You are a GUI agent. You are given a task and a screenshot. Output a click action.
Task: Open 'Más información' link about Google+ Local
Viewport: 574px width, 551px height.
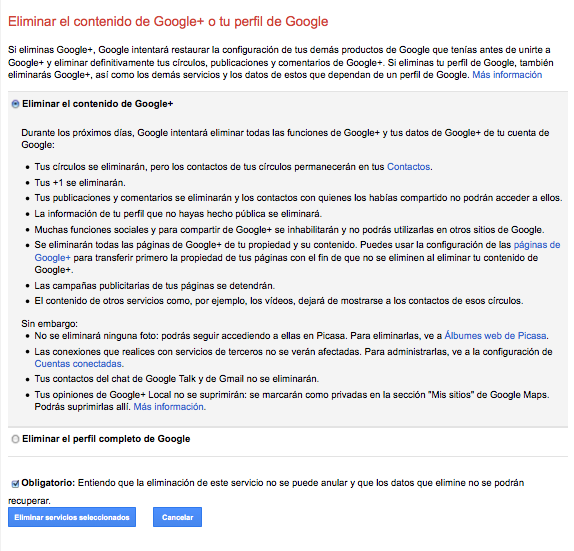(x=169, y=407)
